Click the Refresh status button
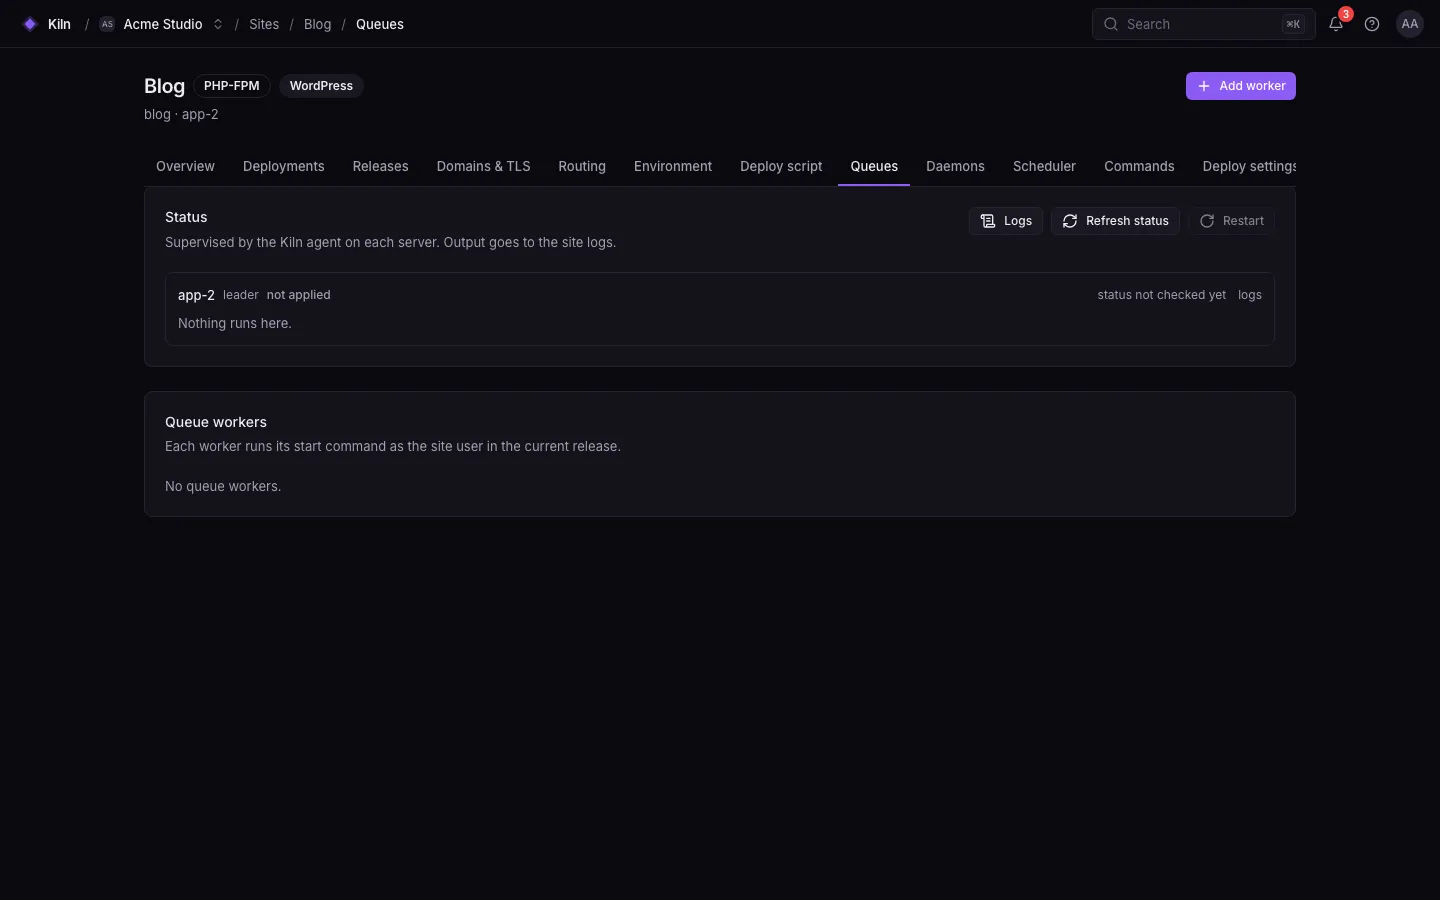1440x900 pixels. coord(1115,221)
